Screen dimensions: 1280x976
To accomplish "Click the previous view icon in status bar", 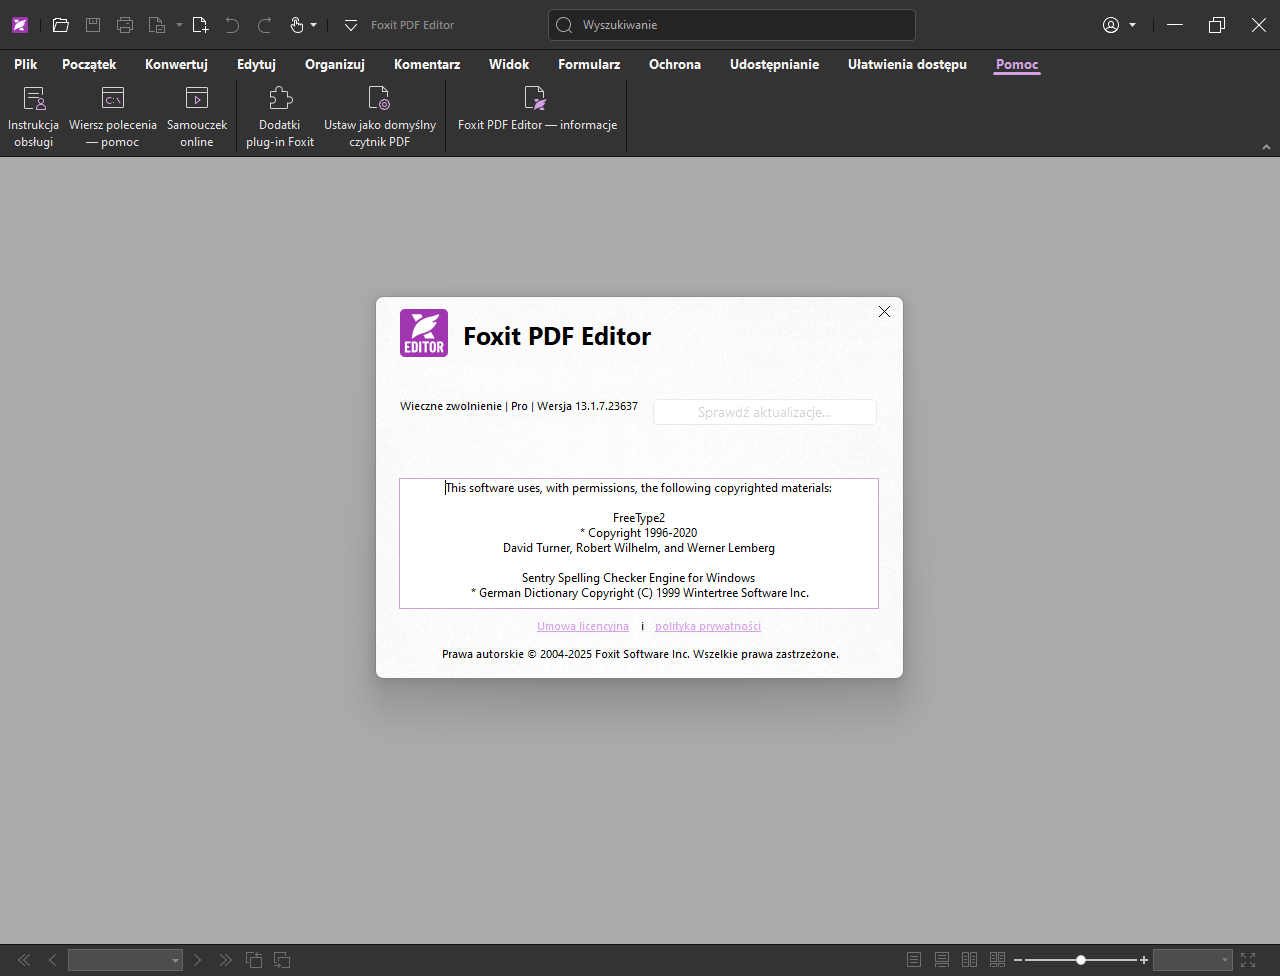I will pyautogui.click(x=254, y=960).
